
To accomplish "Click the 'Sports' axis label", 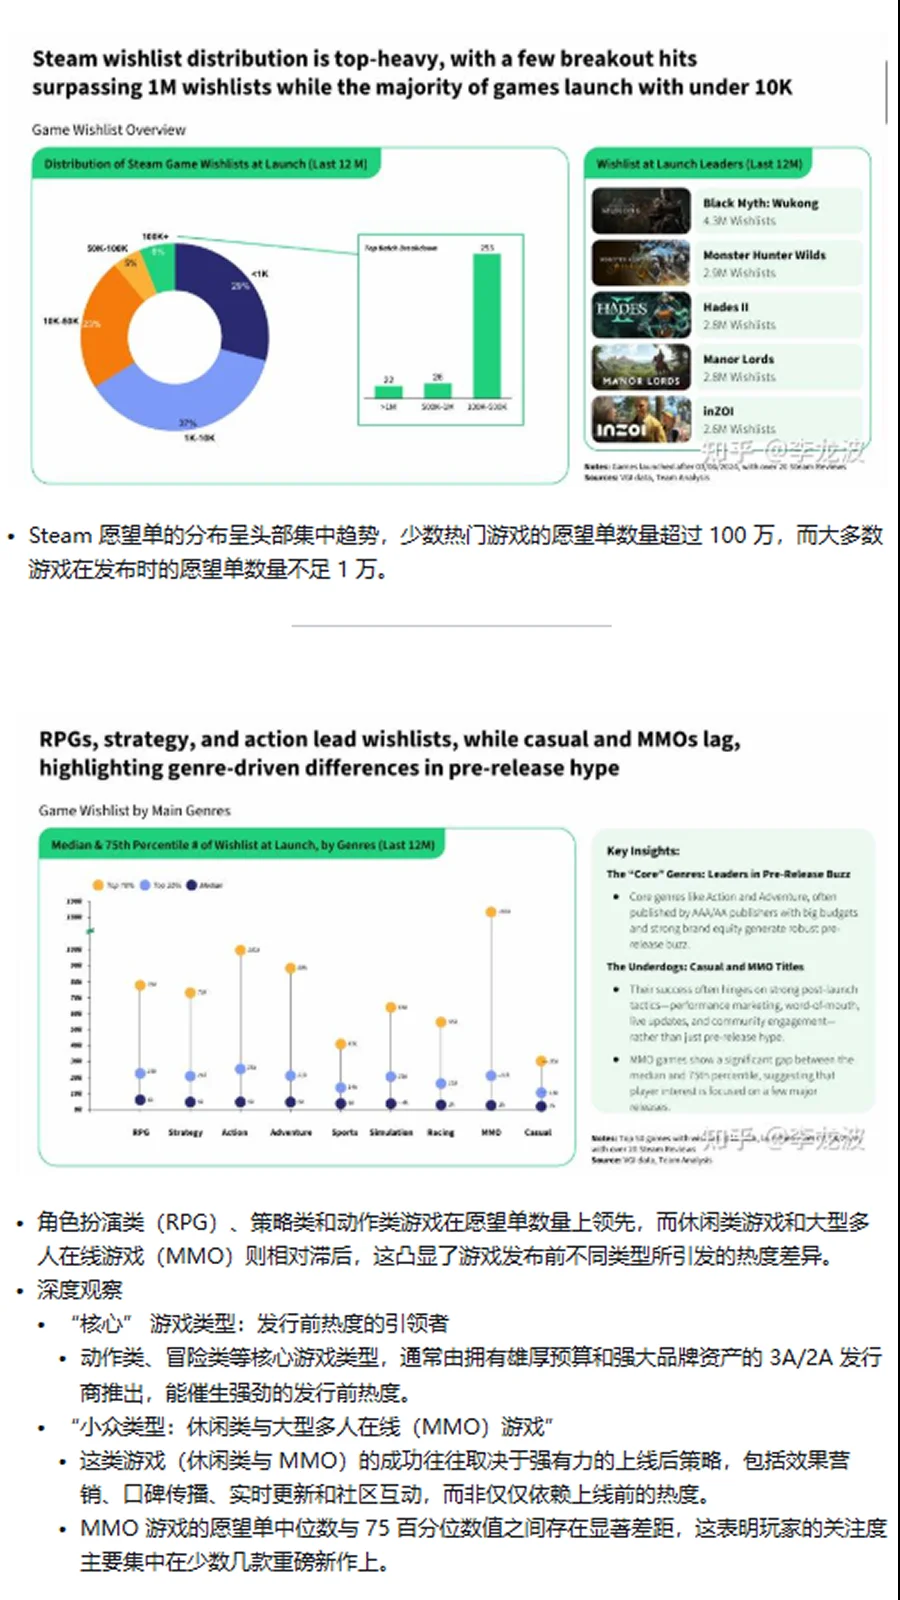I will [x=345, y=1133].
